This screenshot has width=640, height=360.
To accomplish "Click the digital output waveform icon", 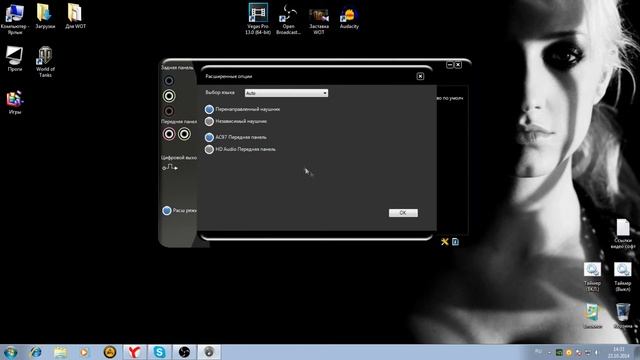I will [x=170, y=167].
